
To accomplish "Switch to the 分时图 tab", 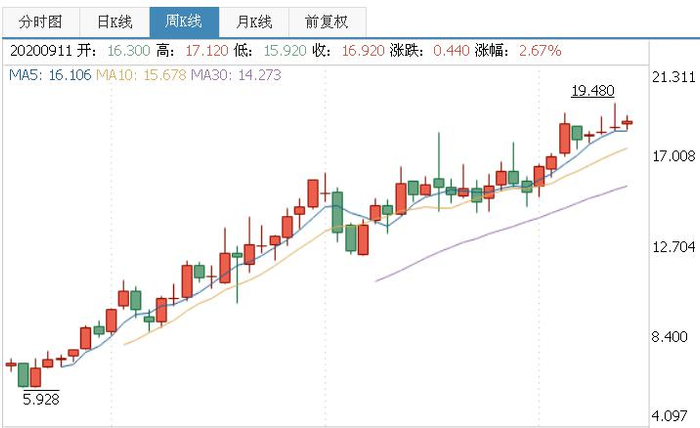I will [41, 21].
